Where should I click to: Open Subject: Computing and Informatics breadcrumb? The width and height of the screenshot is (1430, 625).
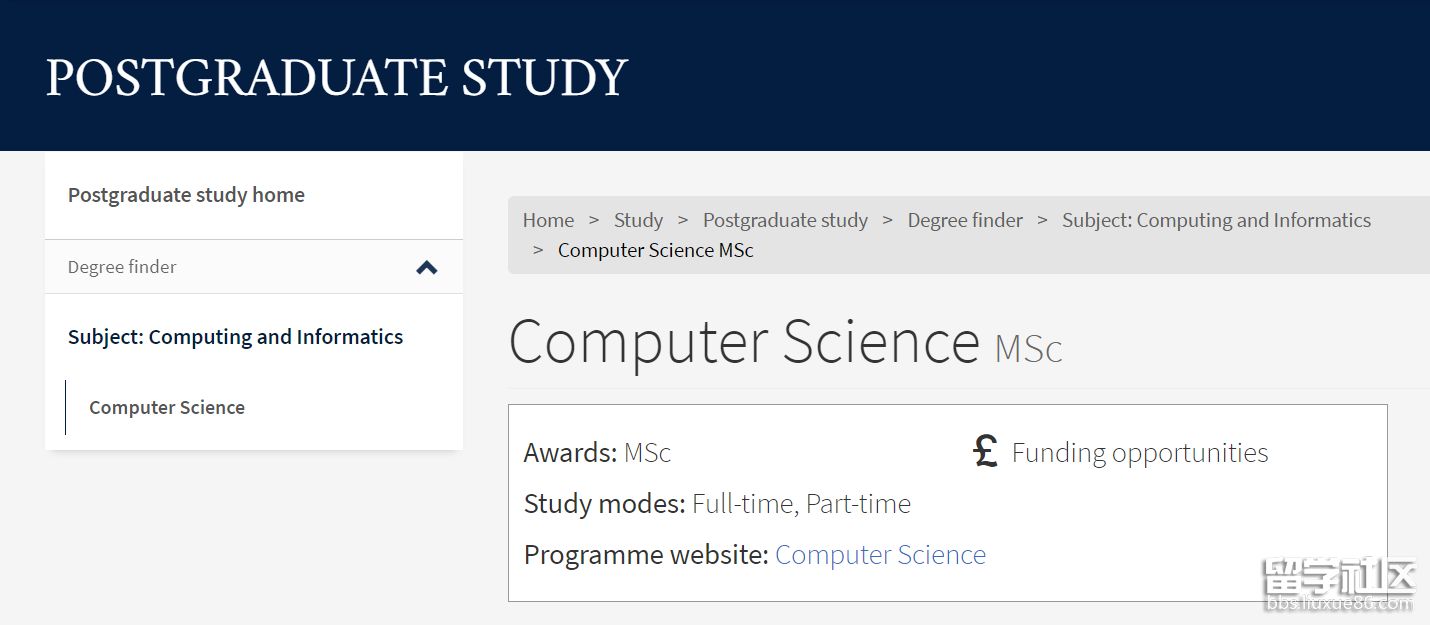pos(1216,220)
